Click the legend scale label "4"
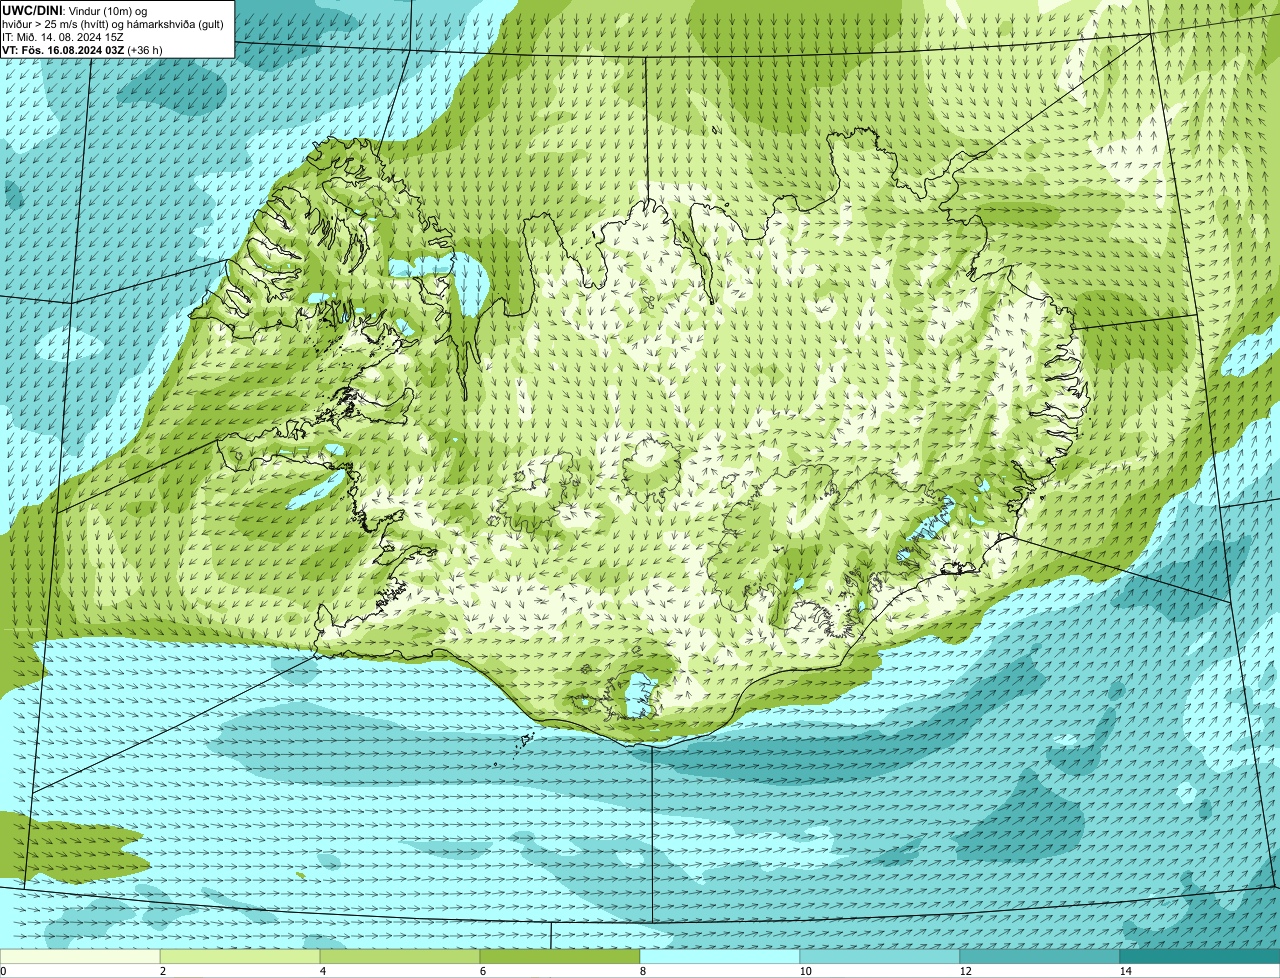Image resolution: width=1280 pixels, height=978 pixels. click(x=322, y=971)
